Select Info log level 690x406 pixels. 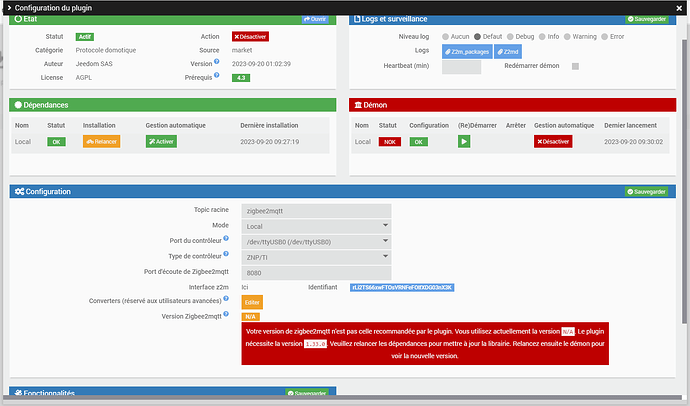coord(542,37)
